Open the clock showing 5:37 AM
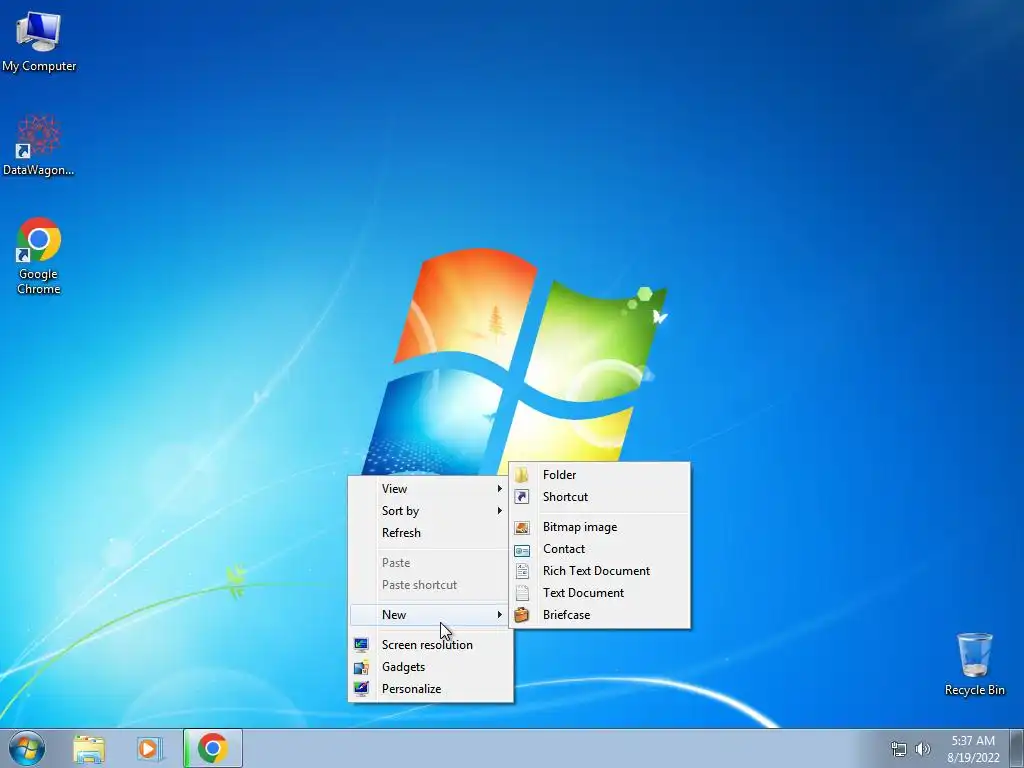 click(973, 749)
